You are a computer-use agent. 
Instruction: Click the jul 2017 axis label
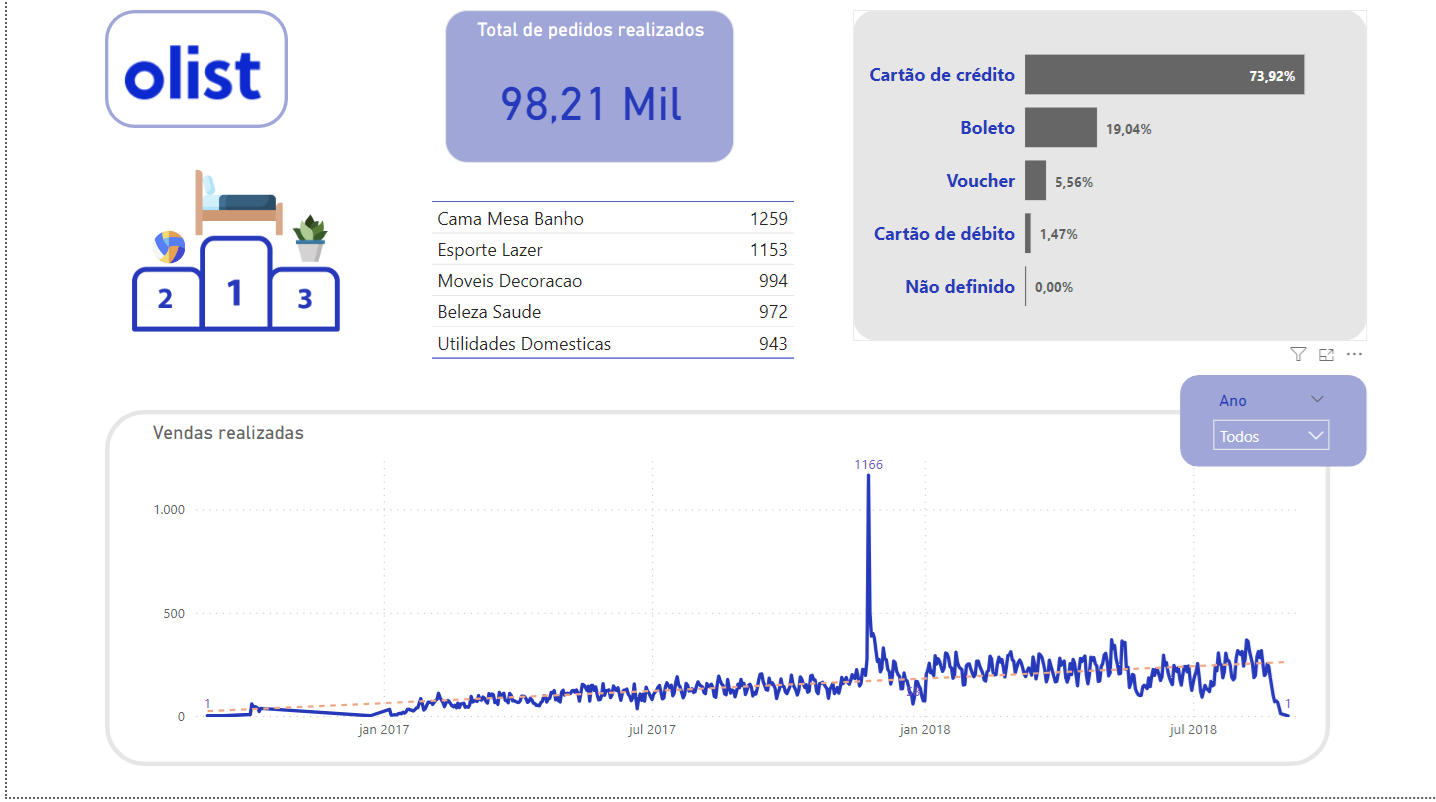pyautogui.click(x=652, y=729)
